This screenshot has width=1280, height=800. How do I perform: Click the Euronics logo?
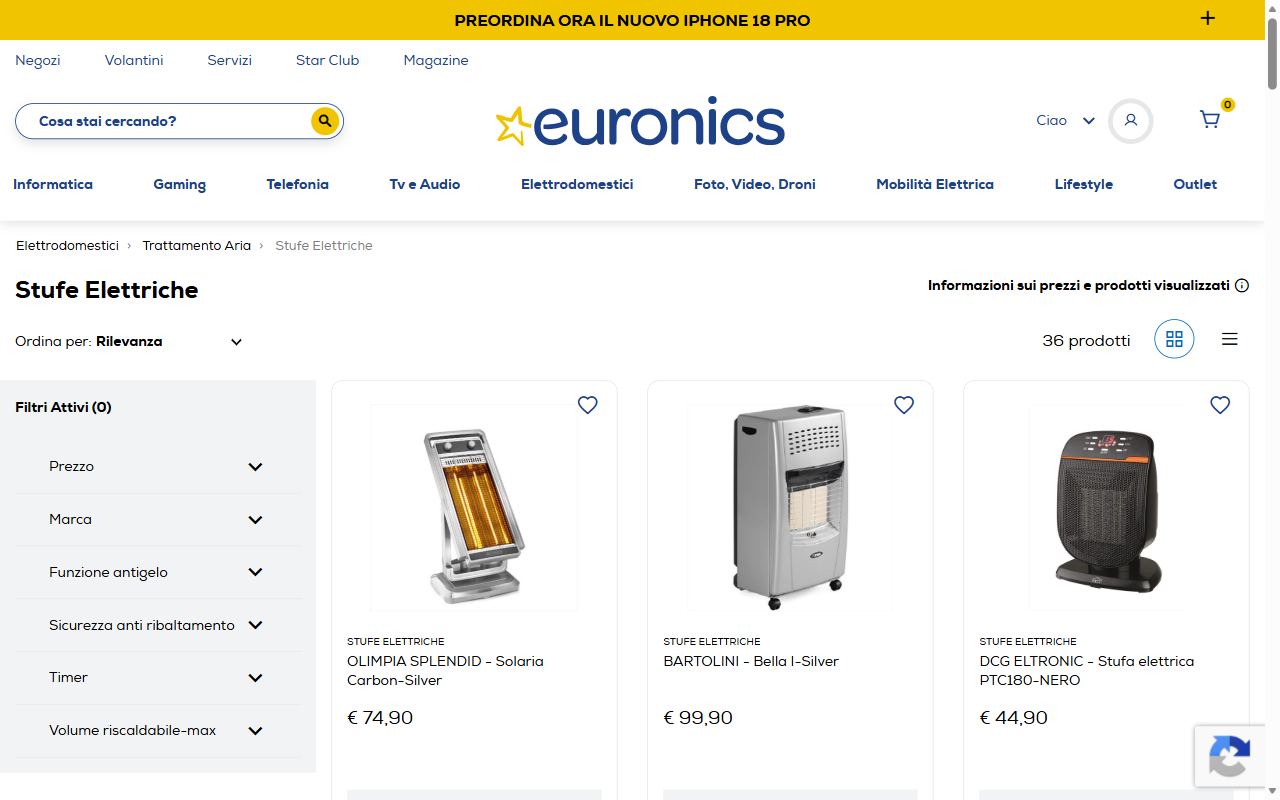[x=640, y=122]
